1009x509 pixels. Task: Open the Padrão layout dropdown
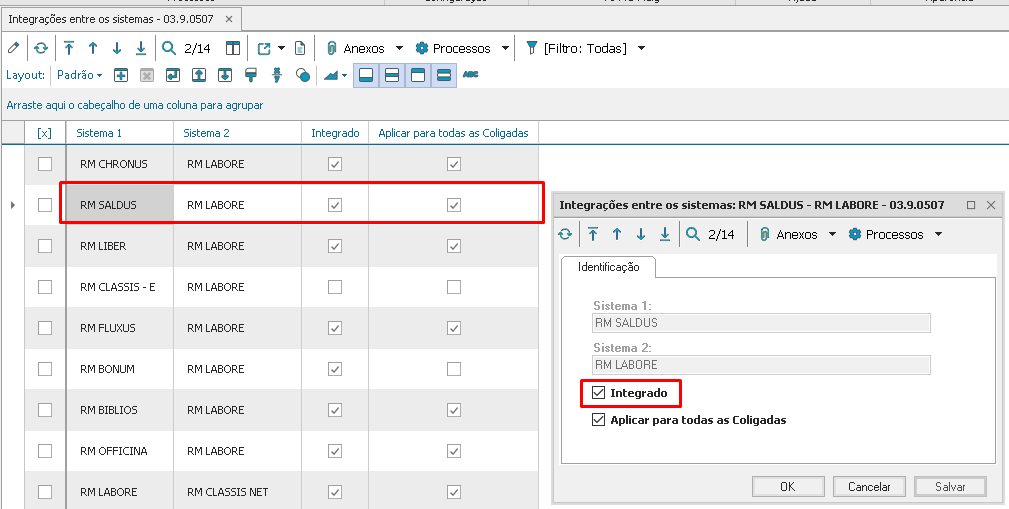[80, 75]
